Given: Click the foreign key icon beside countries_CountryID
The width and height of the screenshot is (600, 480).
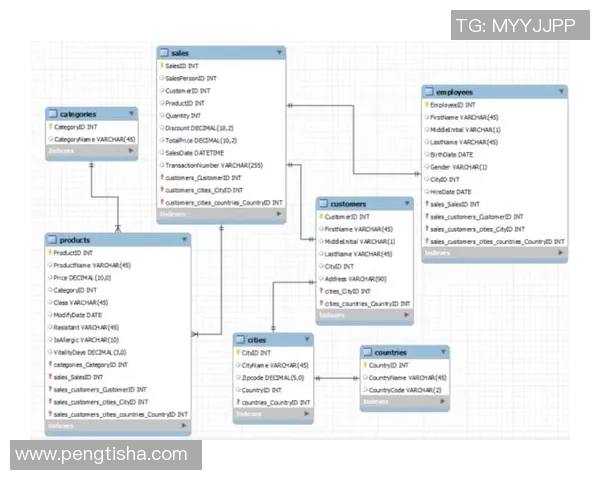Looking at the screenshot, I should click(x=238, y=402).
